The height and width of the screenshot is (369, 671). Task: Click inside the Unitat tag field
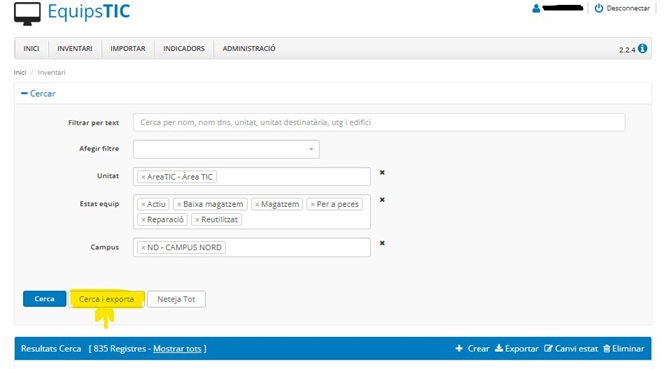(252, 176)
